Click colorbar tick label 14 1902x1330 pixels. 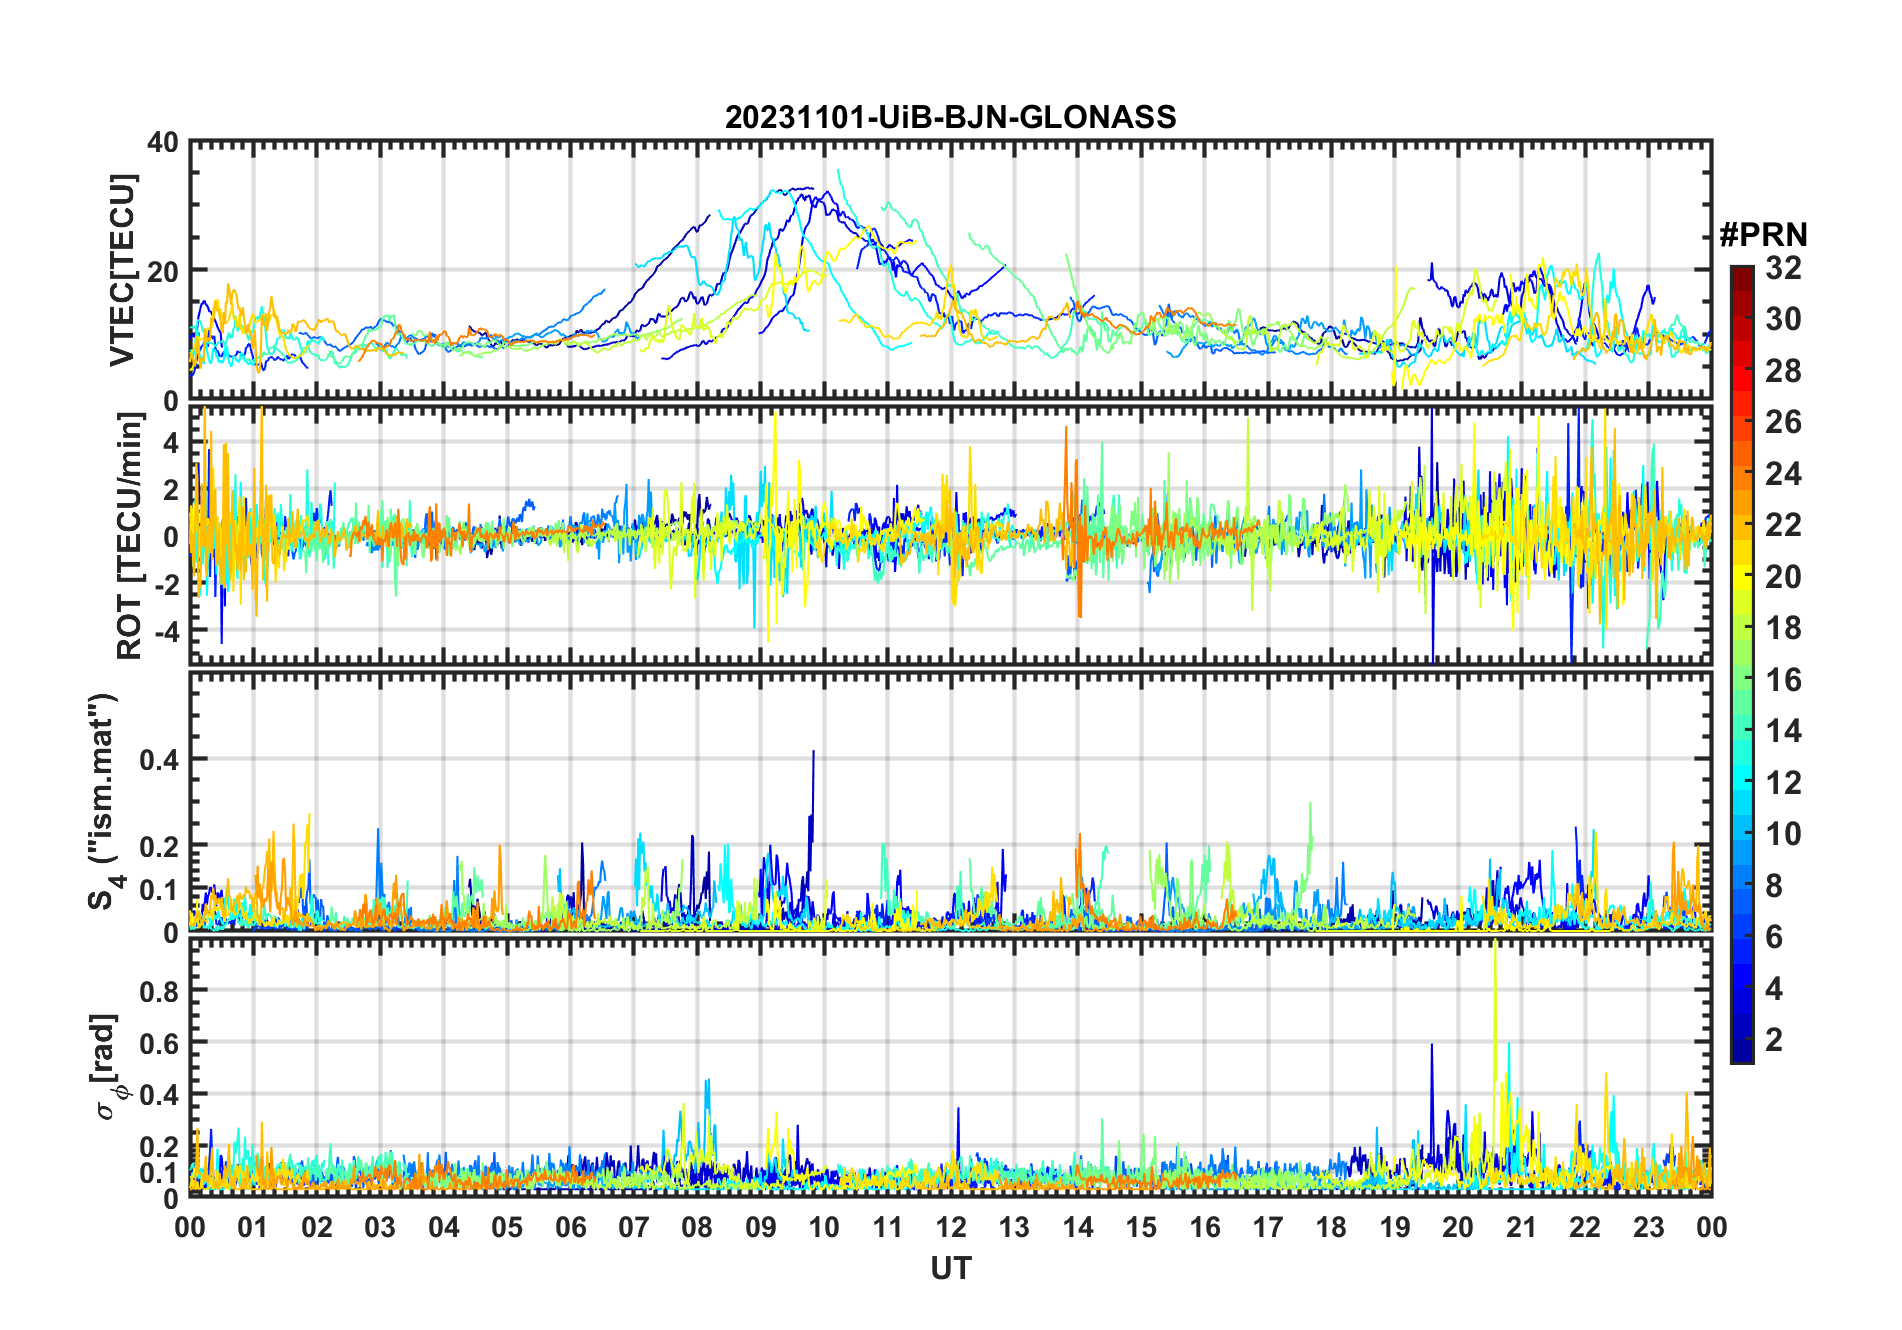tap(1783, 731)
